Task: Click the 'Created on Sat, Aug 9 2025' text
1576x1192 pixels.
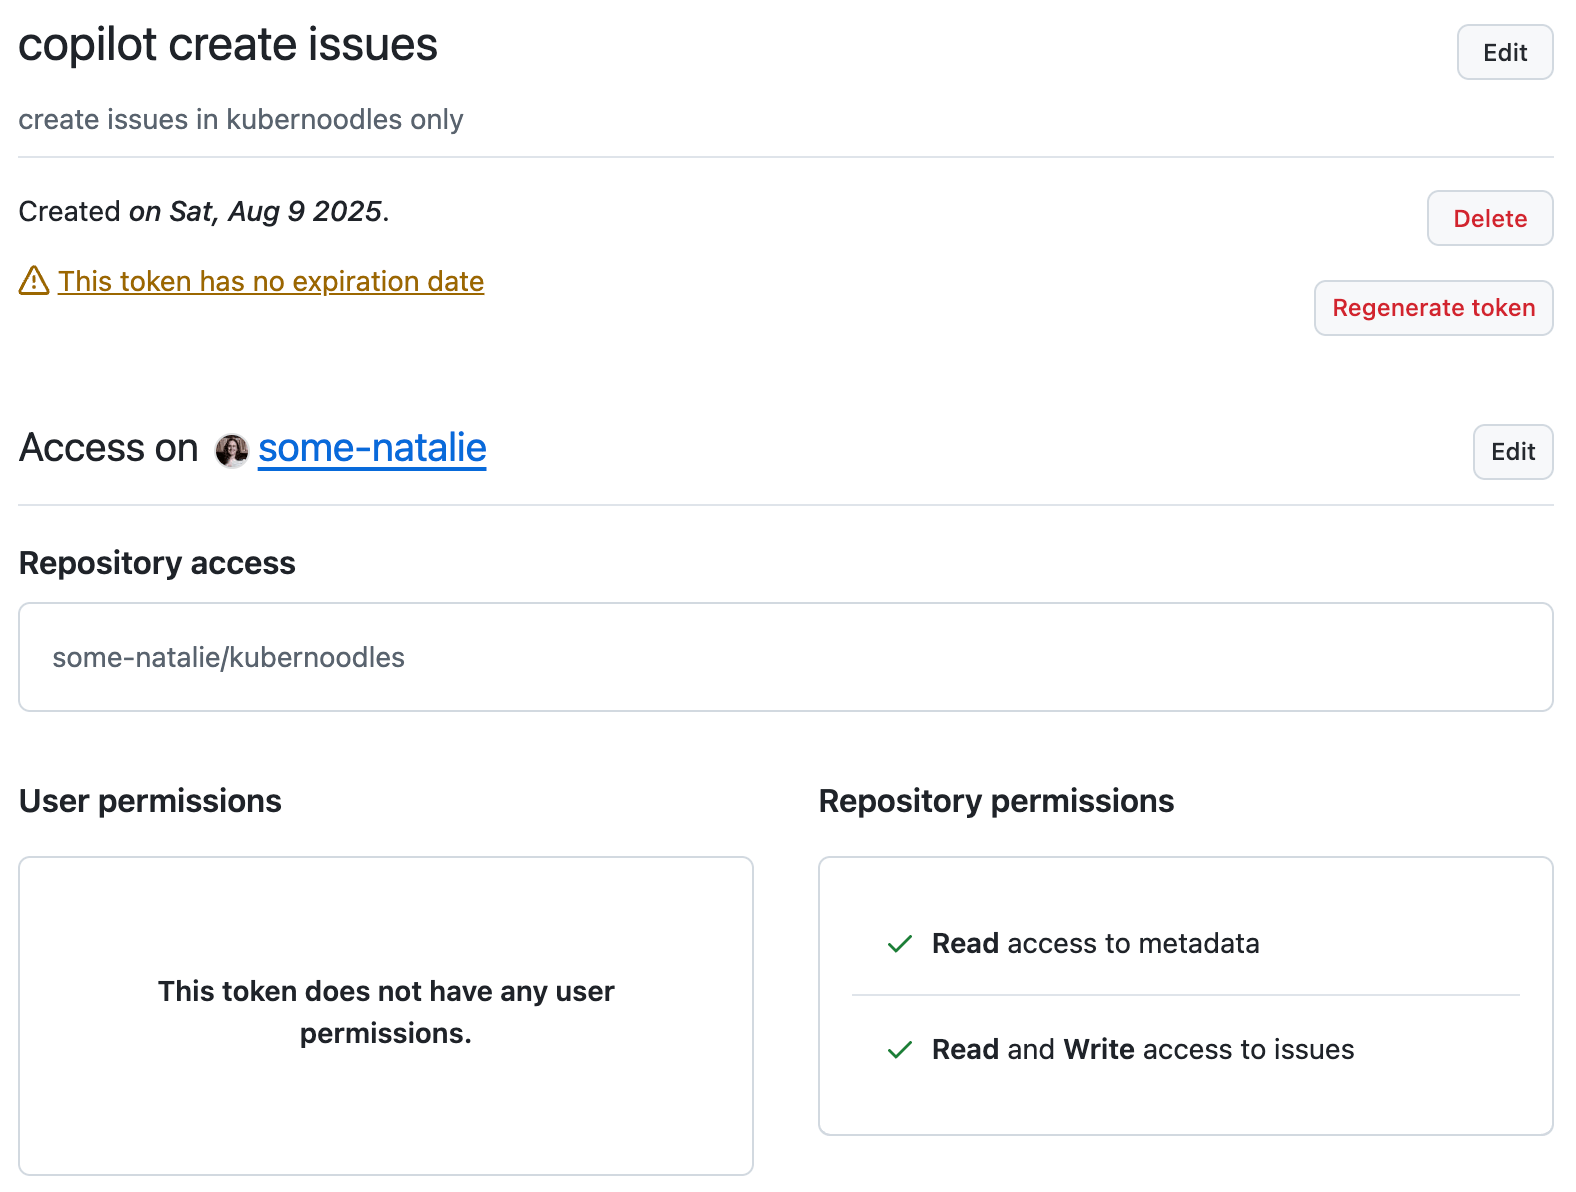Action: [x=204, y=211]
